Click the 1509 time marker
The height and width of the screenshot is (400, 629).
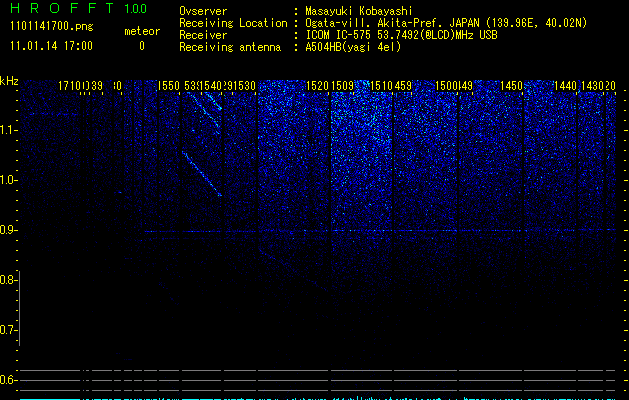(342, 85)
